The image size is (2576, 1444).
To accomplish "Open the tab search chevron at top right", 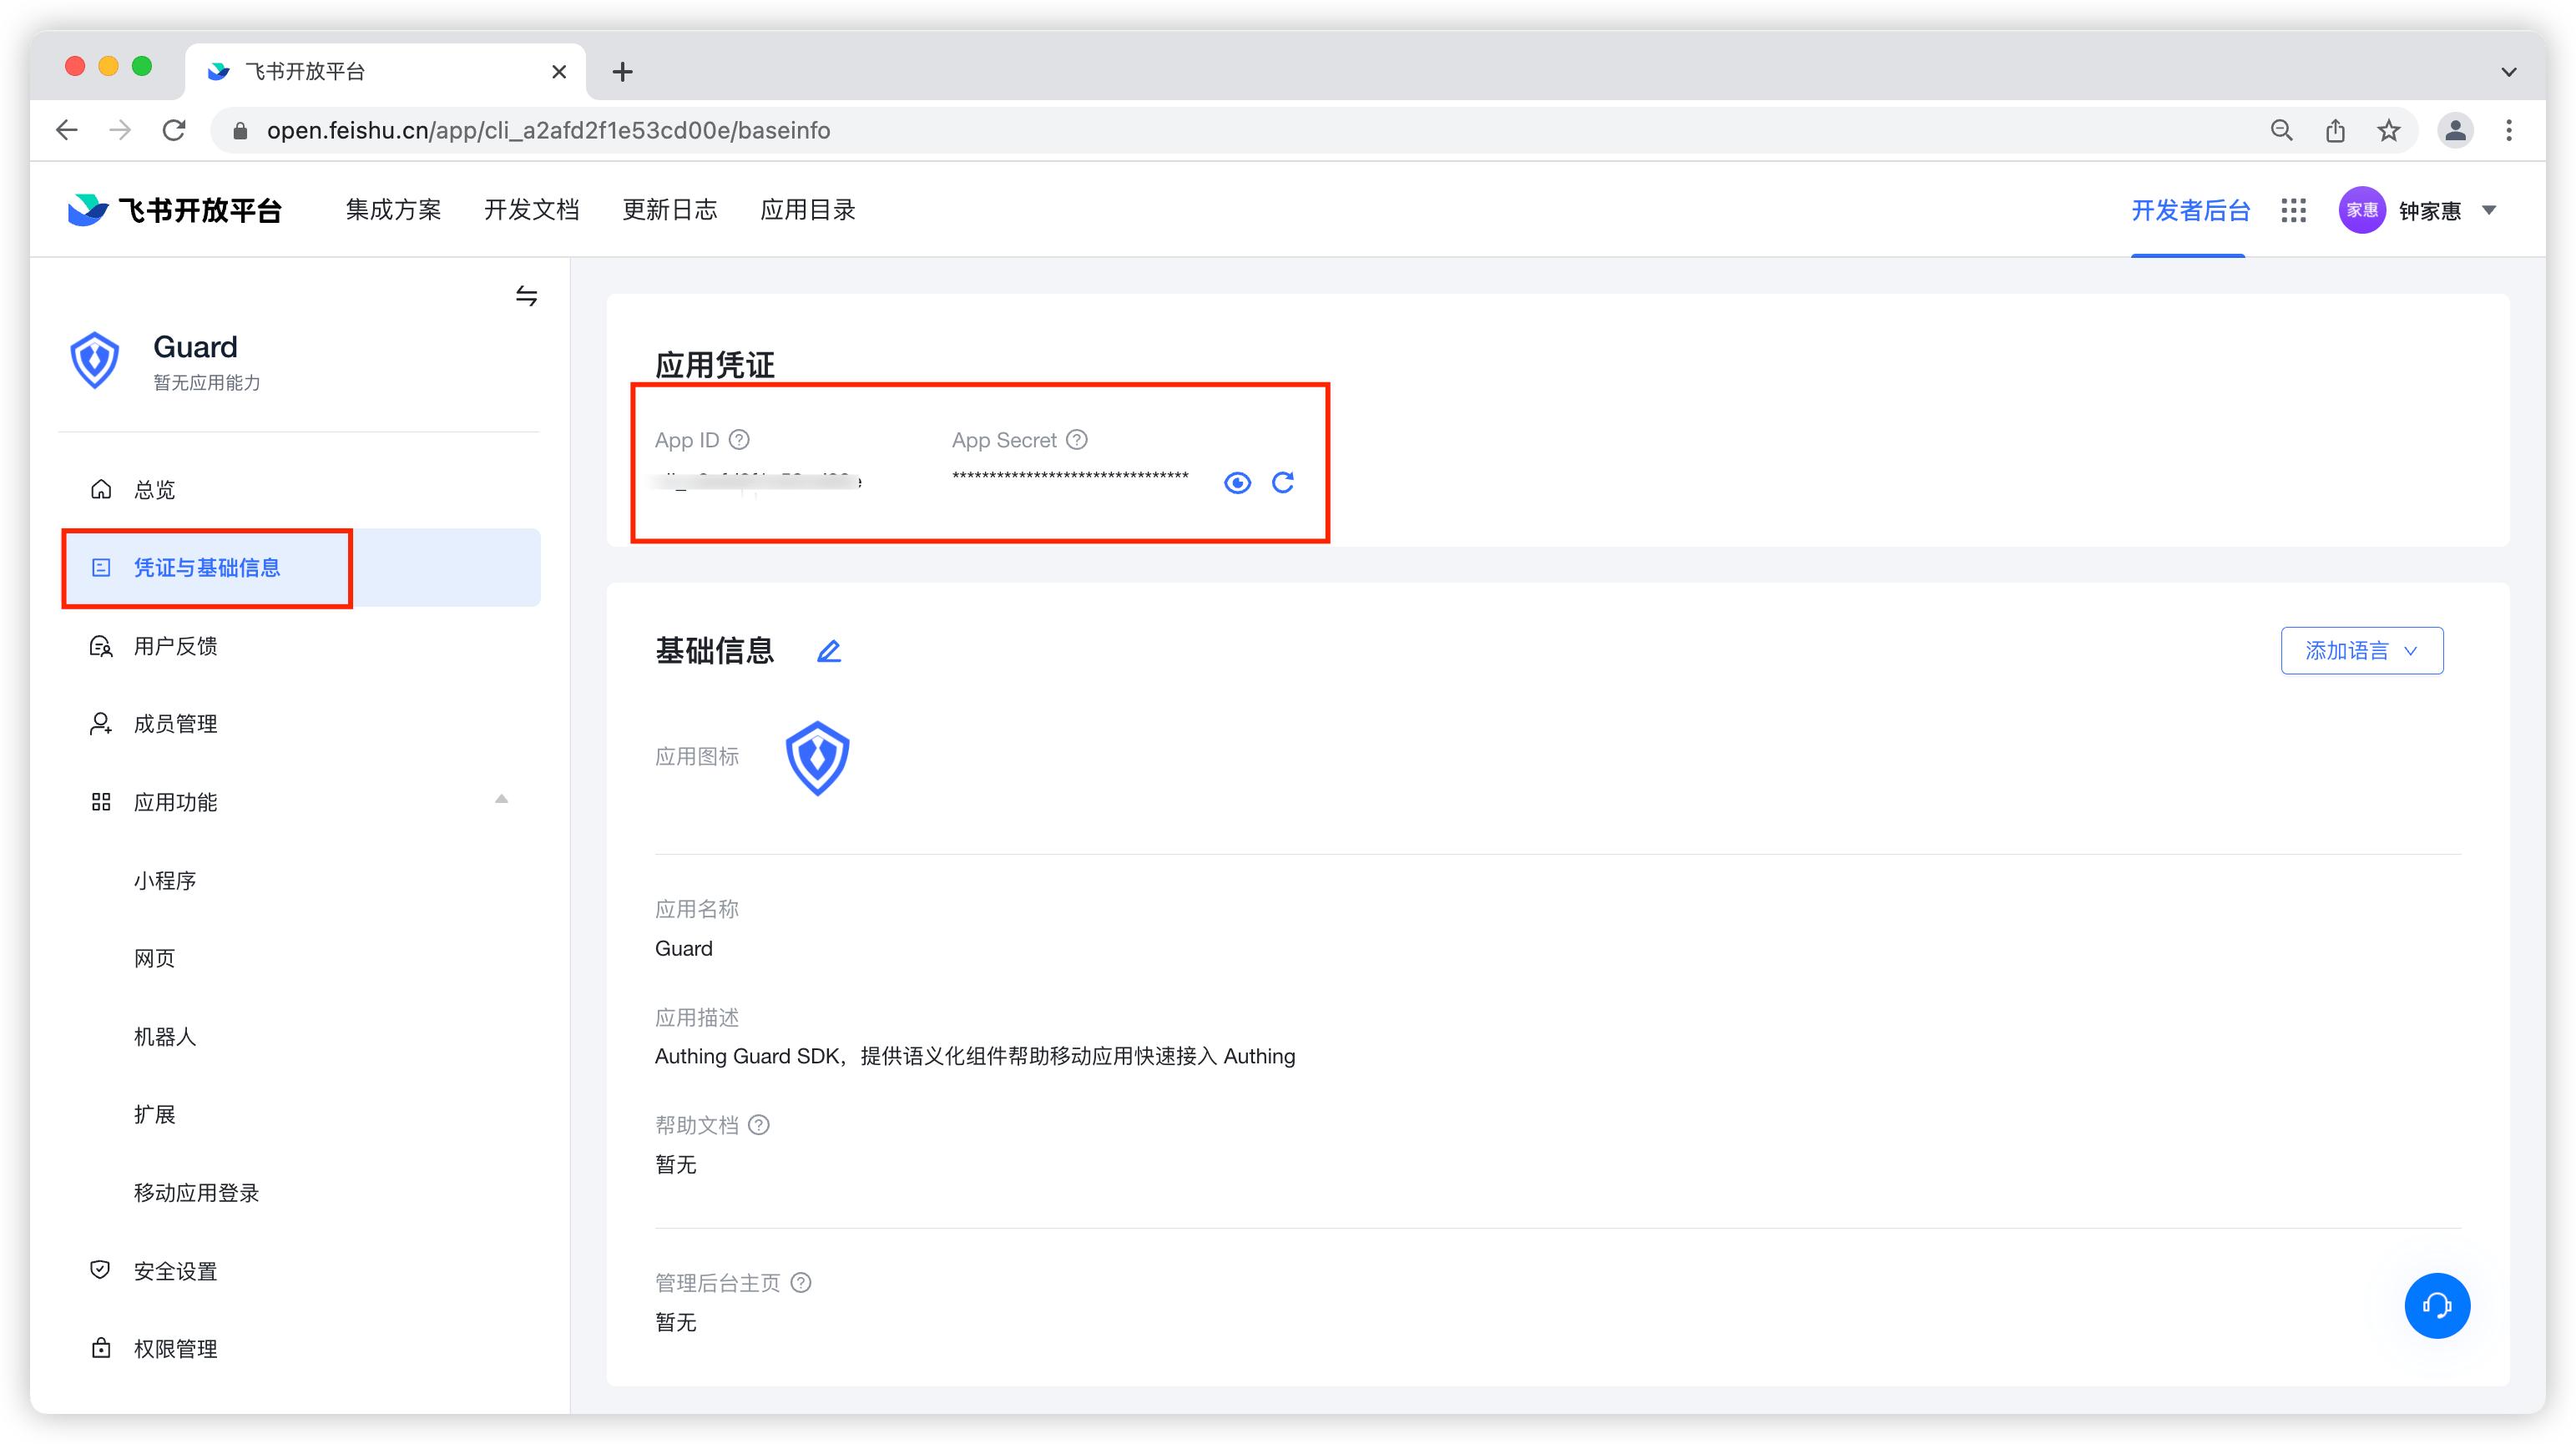I will coord(2508,72).
